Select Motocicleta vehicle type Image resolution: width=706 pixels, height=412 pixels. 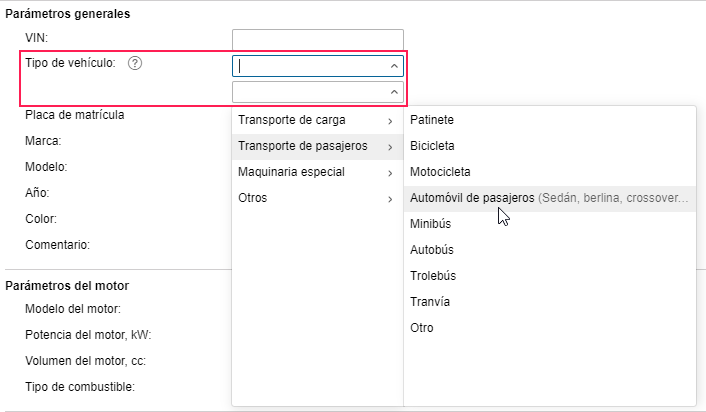click(x=440, y=172)
